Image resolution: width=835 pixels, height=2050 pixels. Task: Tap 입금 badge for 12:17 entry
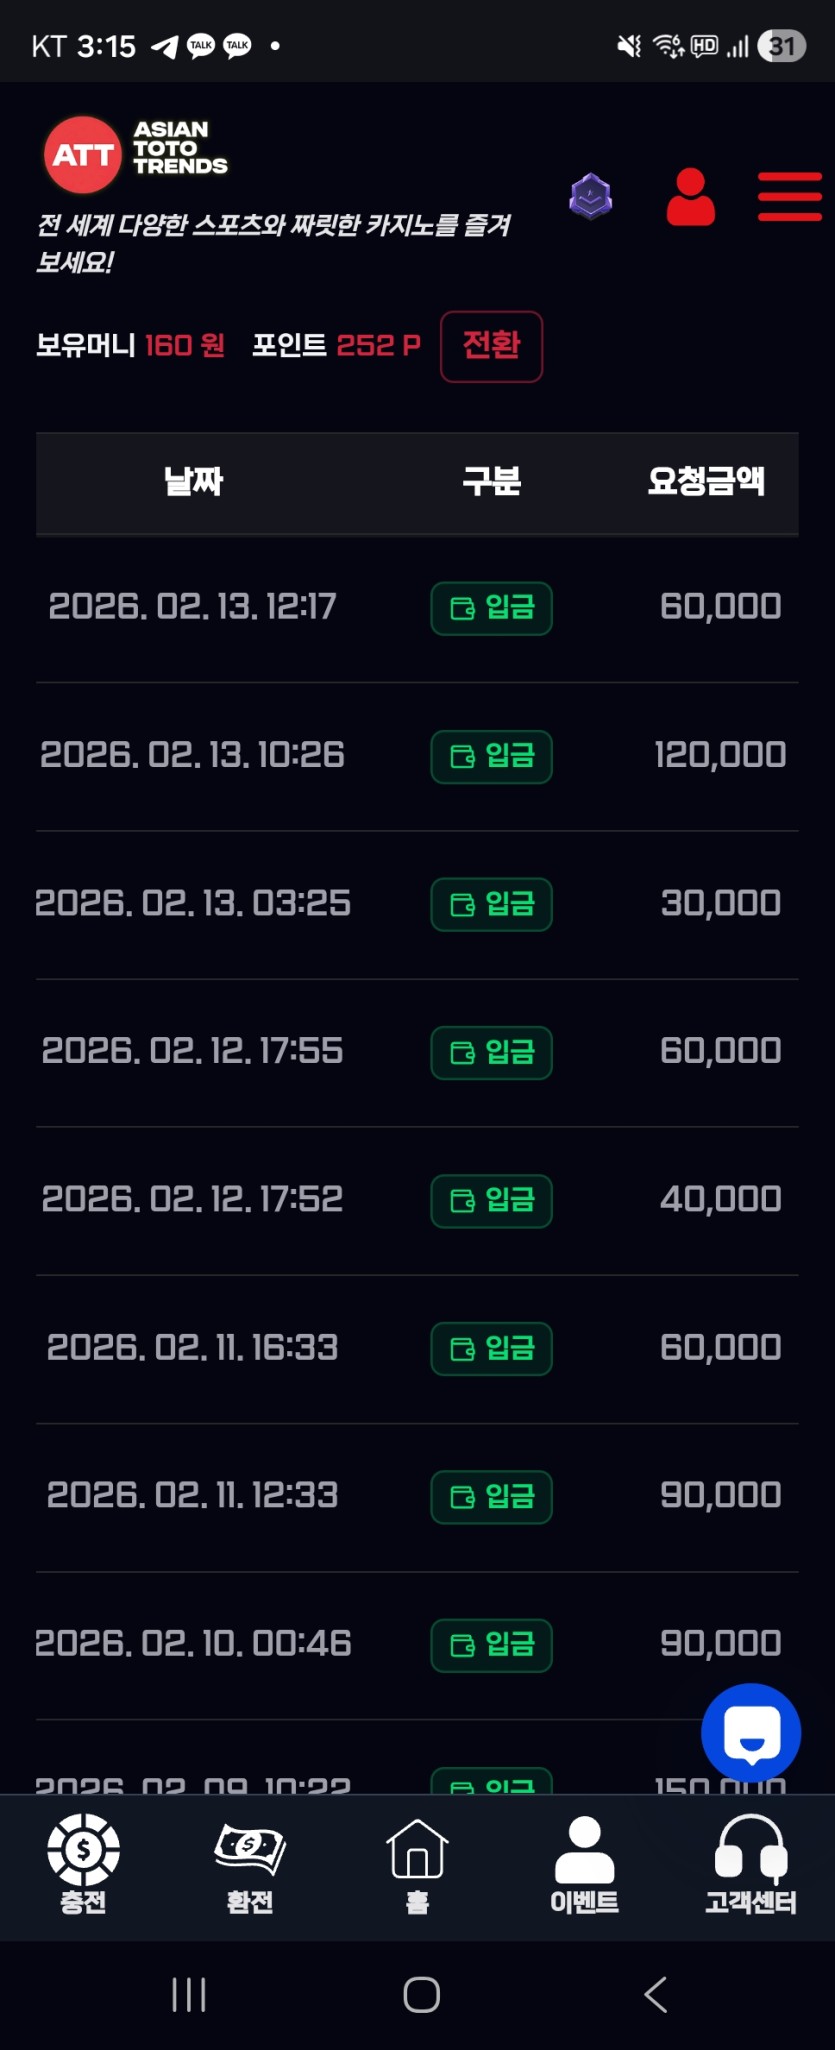(x=491, y=608)
